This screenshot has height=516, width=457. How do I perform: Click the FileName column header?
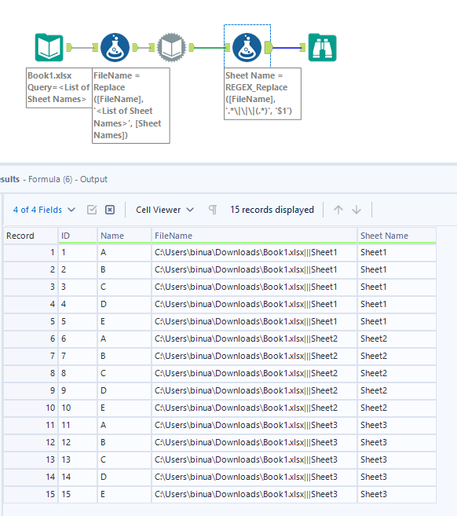[x=254, y=236]
